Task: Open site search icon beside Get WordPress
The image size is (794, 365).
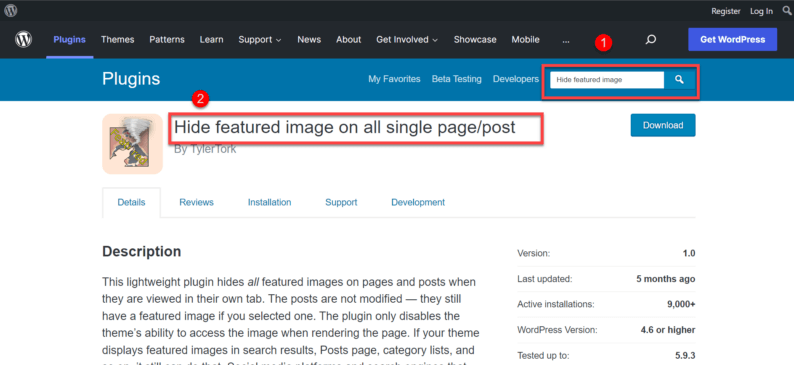Action: click(651, 39)
